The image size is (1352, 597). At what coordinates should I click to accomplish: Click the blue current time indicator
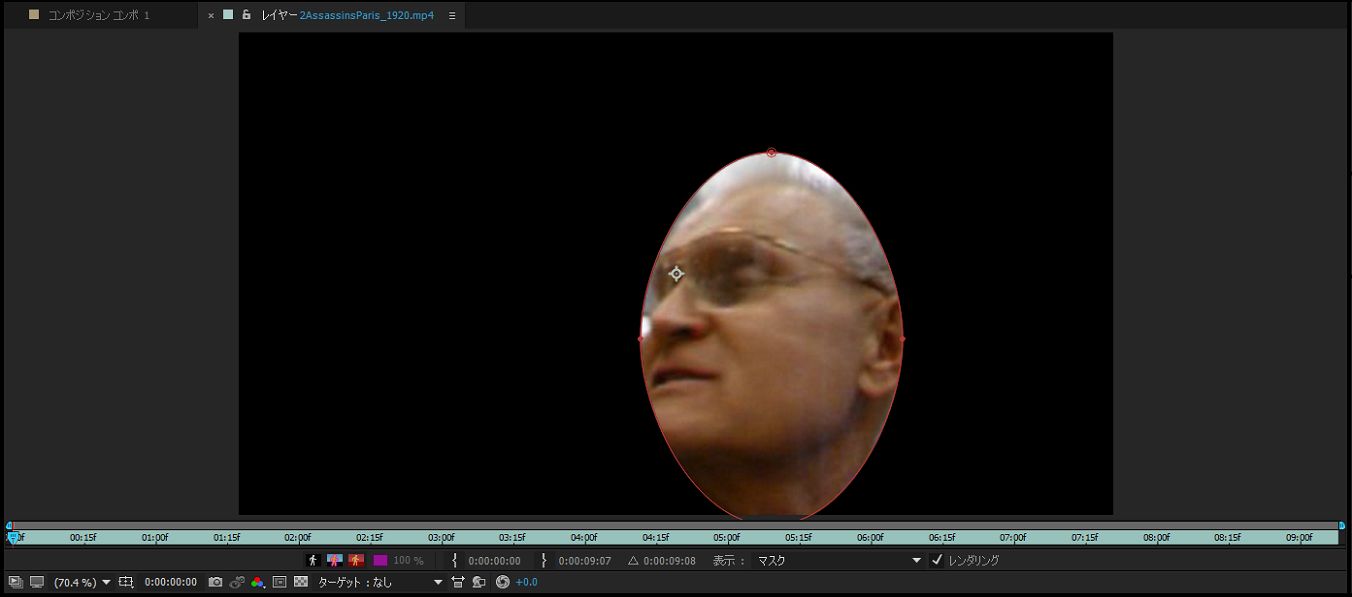[12, 537]
